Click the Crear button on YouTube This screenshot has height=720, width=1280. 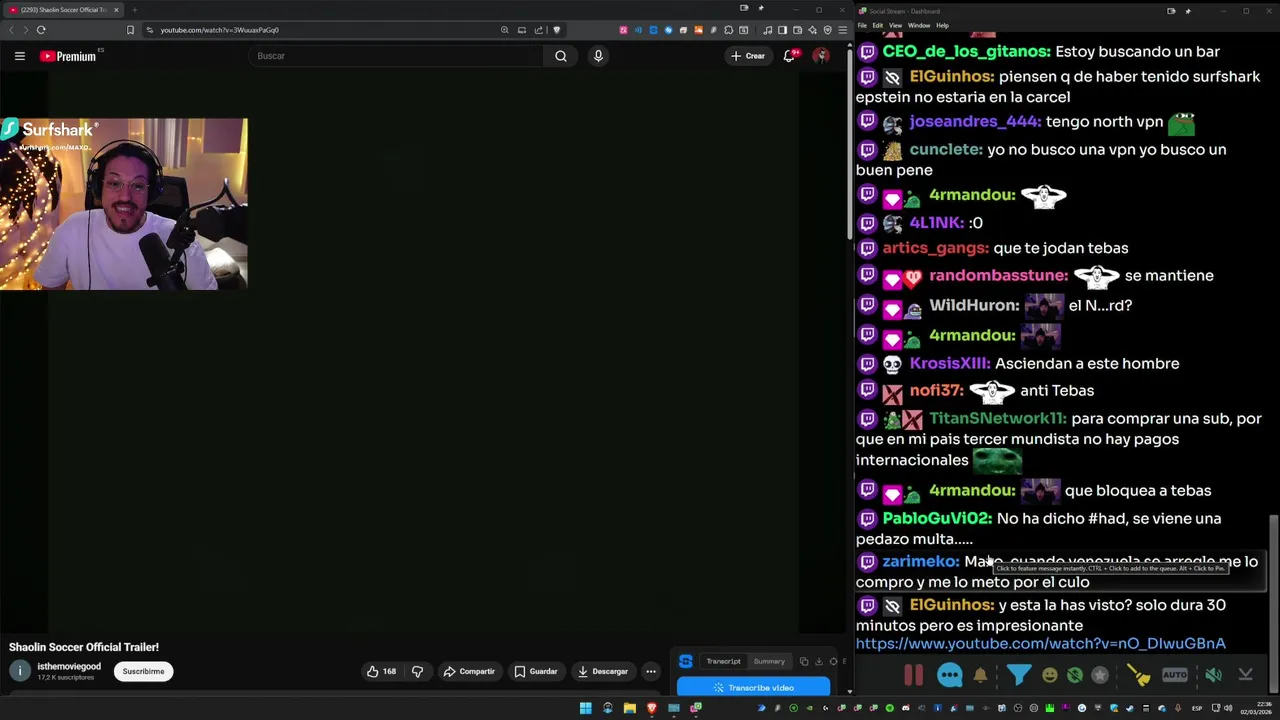[748, 56]
